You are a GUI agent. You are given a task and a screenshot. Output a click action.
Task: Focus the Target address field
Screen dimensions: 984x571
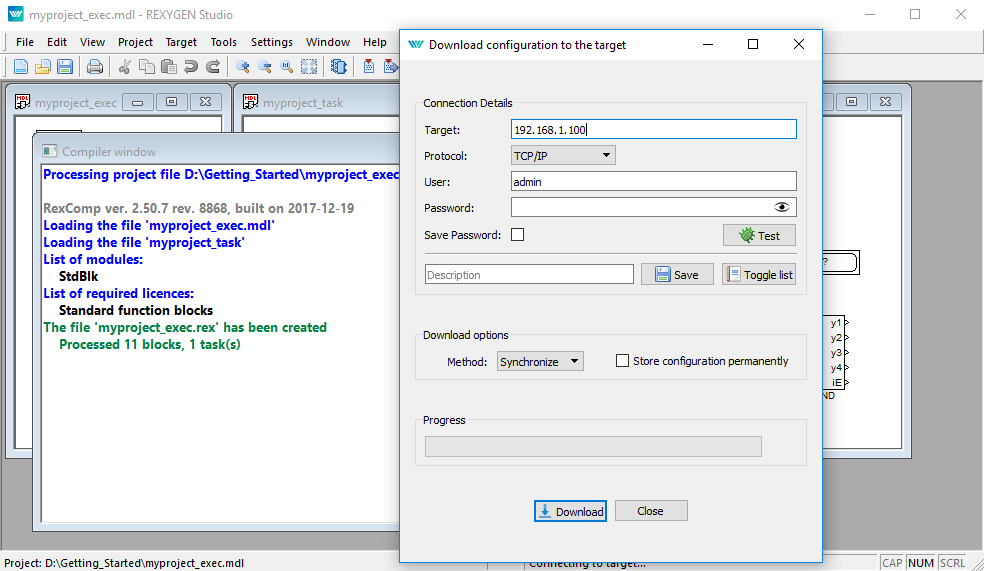[654, 129]
